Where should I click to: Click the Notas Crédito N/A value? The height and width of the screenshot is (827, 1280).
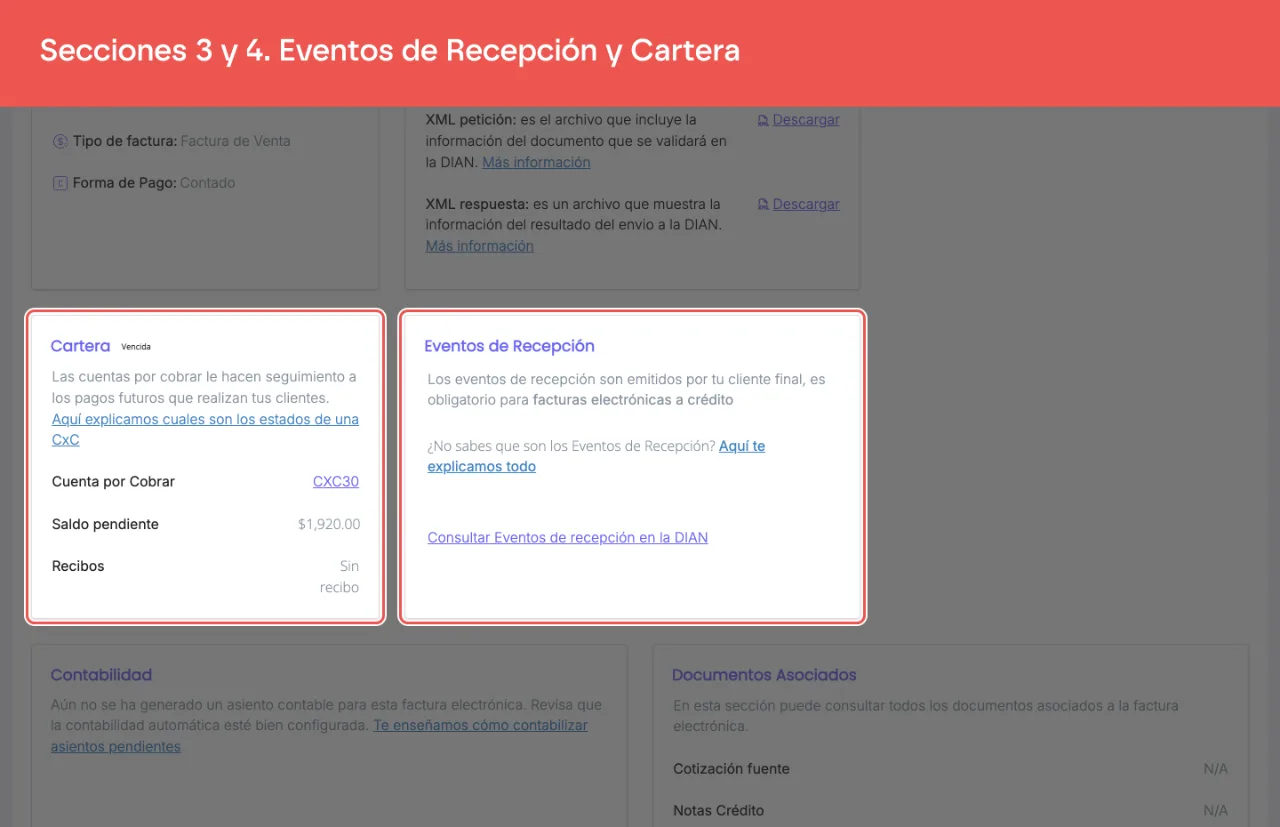pos(1215,811)
